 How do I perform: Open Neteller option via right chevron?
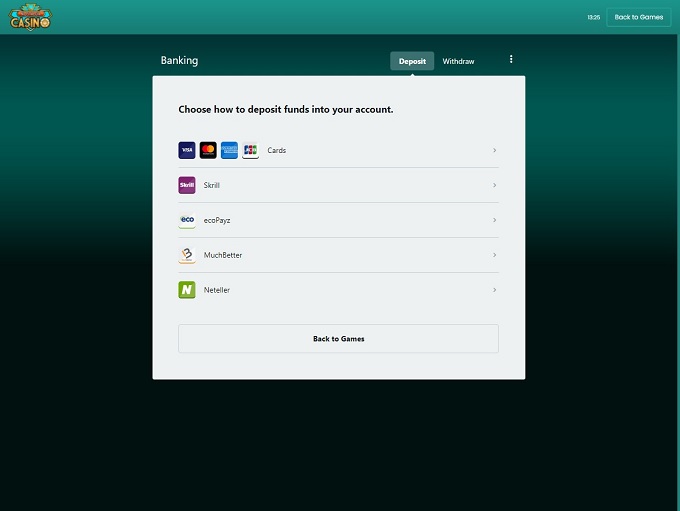point(494,290)
